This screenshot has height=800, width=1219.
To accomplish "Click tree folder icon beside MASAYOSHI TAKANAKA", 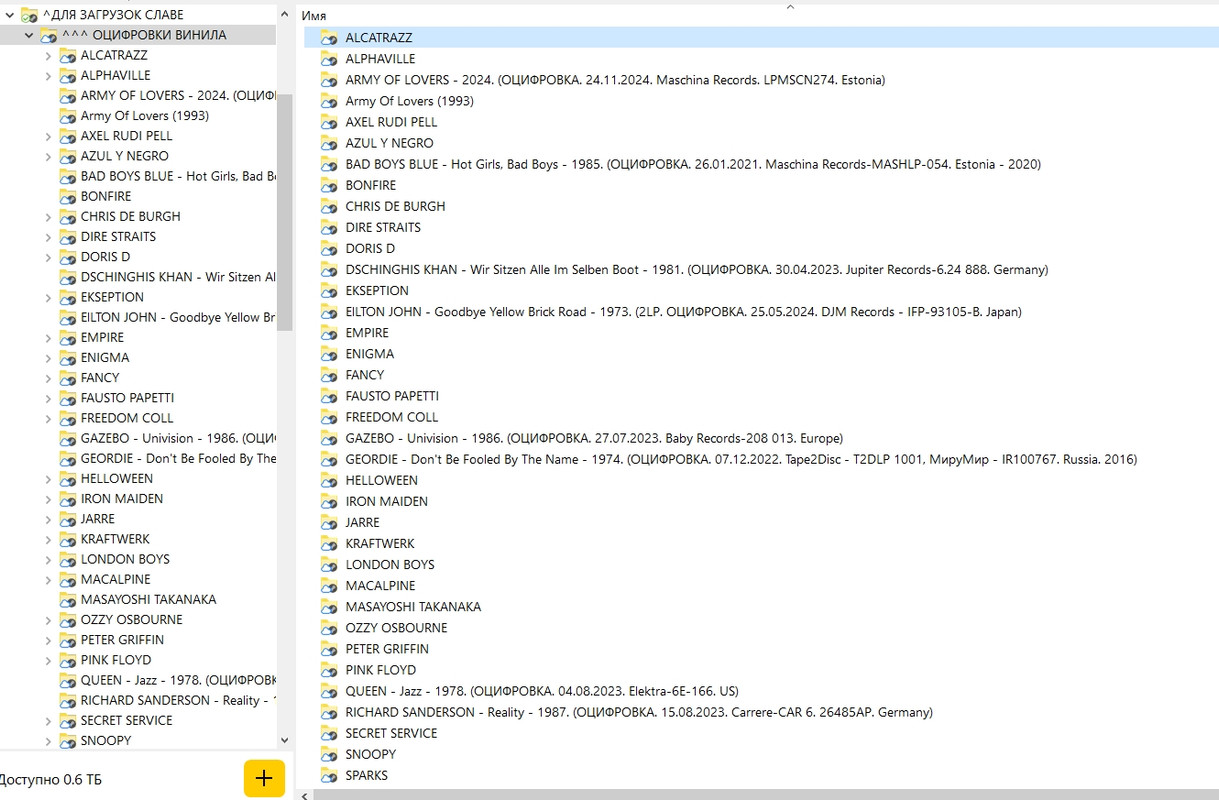I will 67,600.
